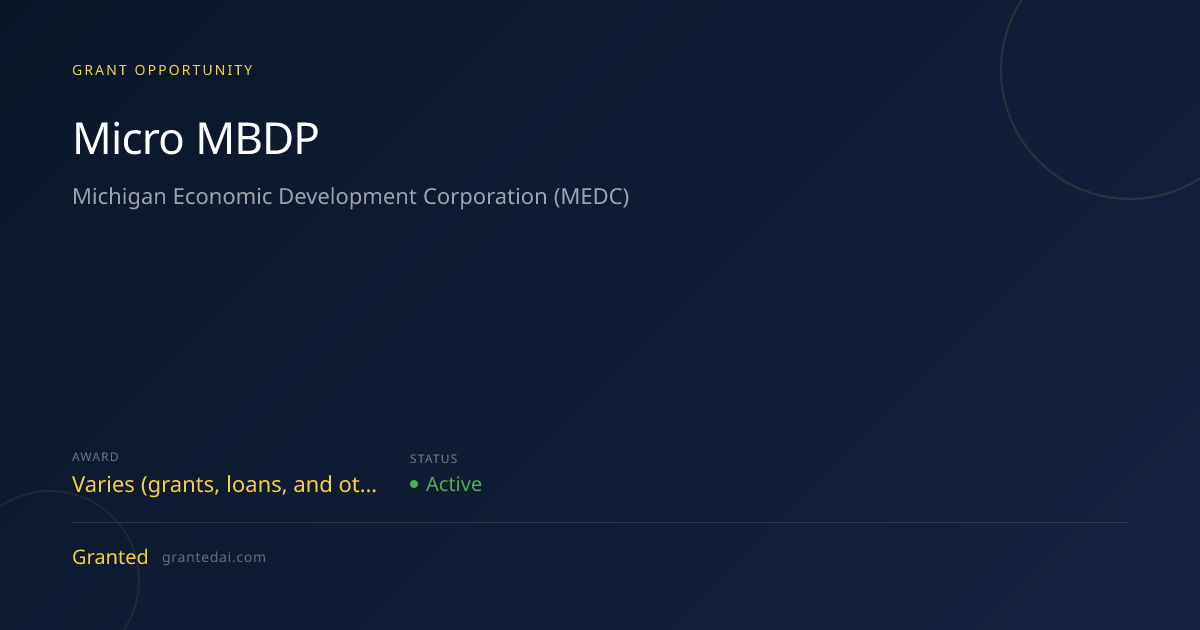Click the 'Granted' brand name
This screenshot has width=1200, height=630.
pos(110,557)
